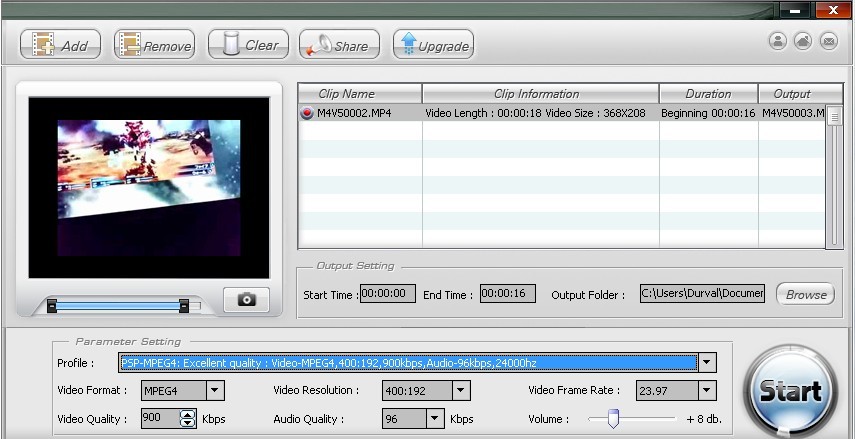Click the Duration column header
Viewport: 855px width, 439px height.
coord(707,94)
